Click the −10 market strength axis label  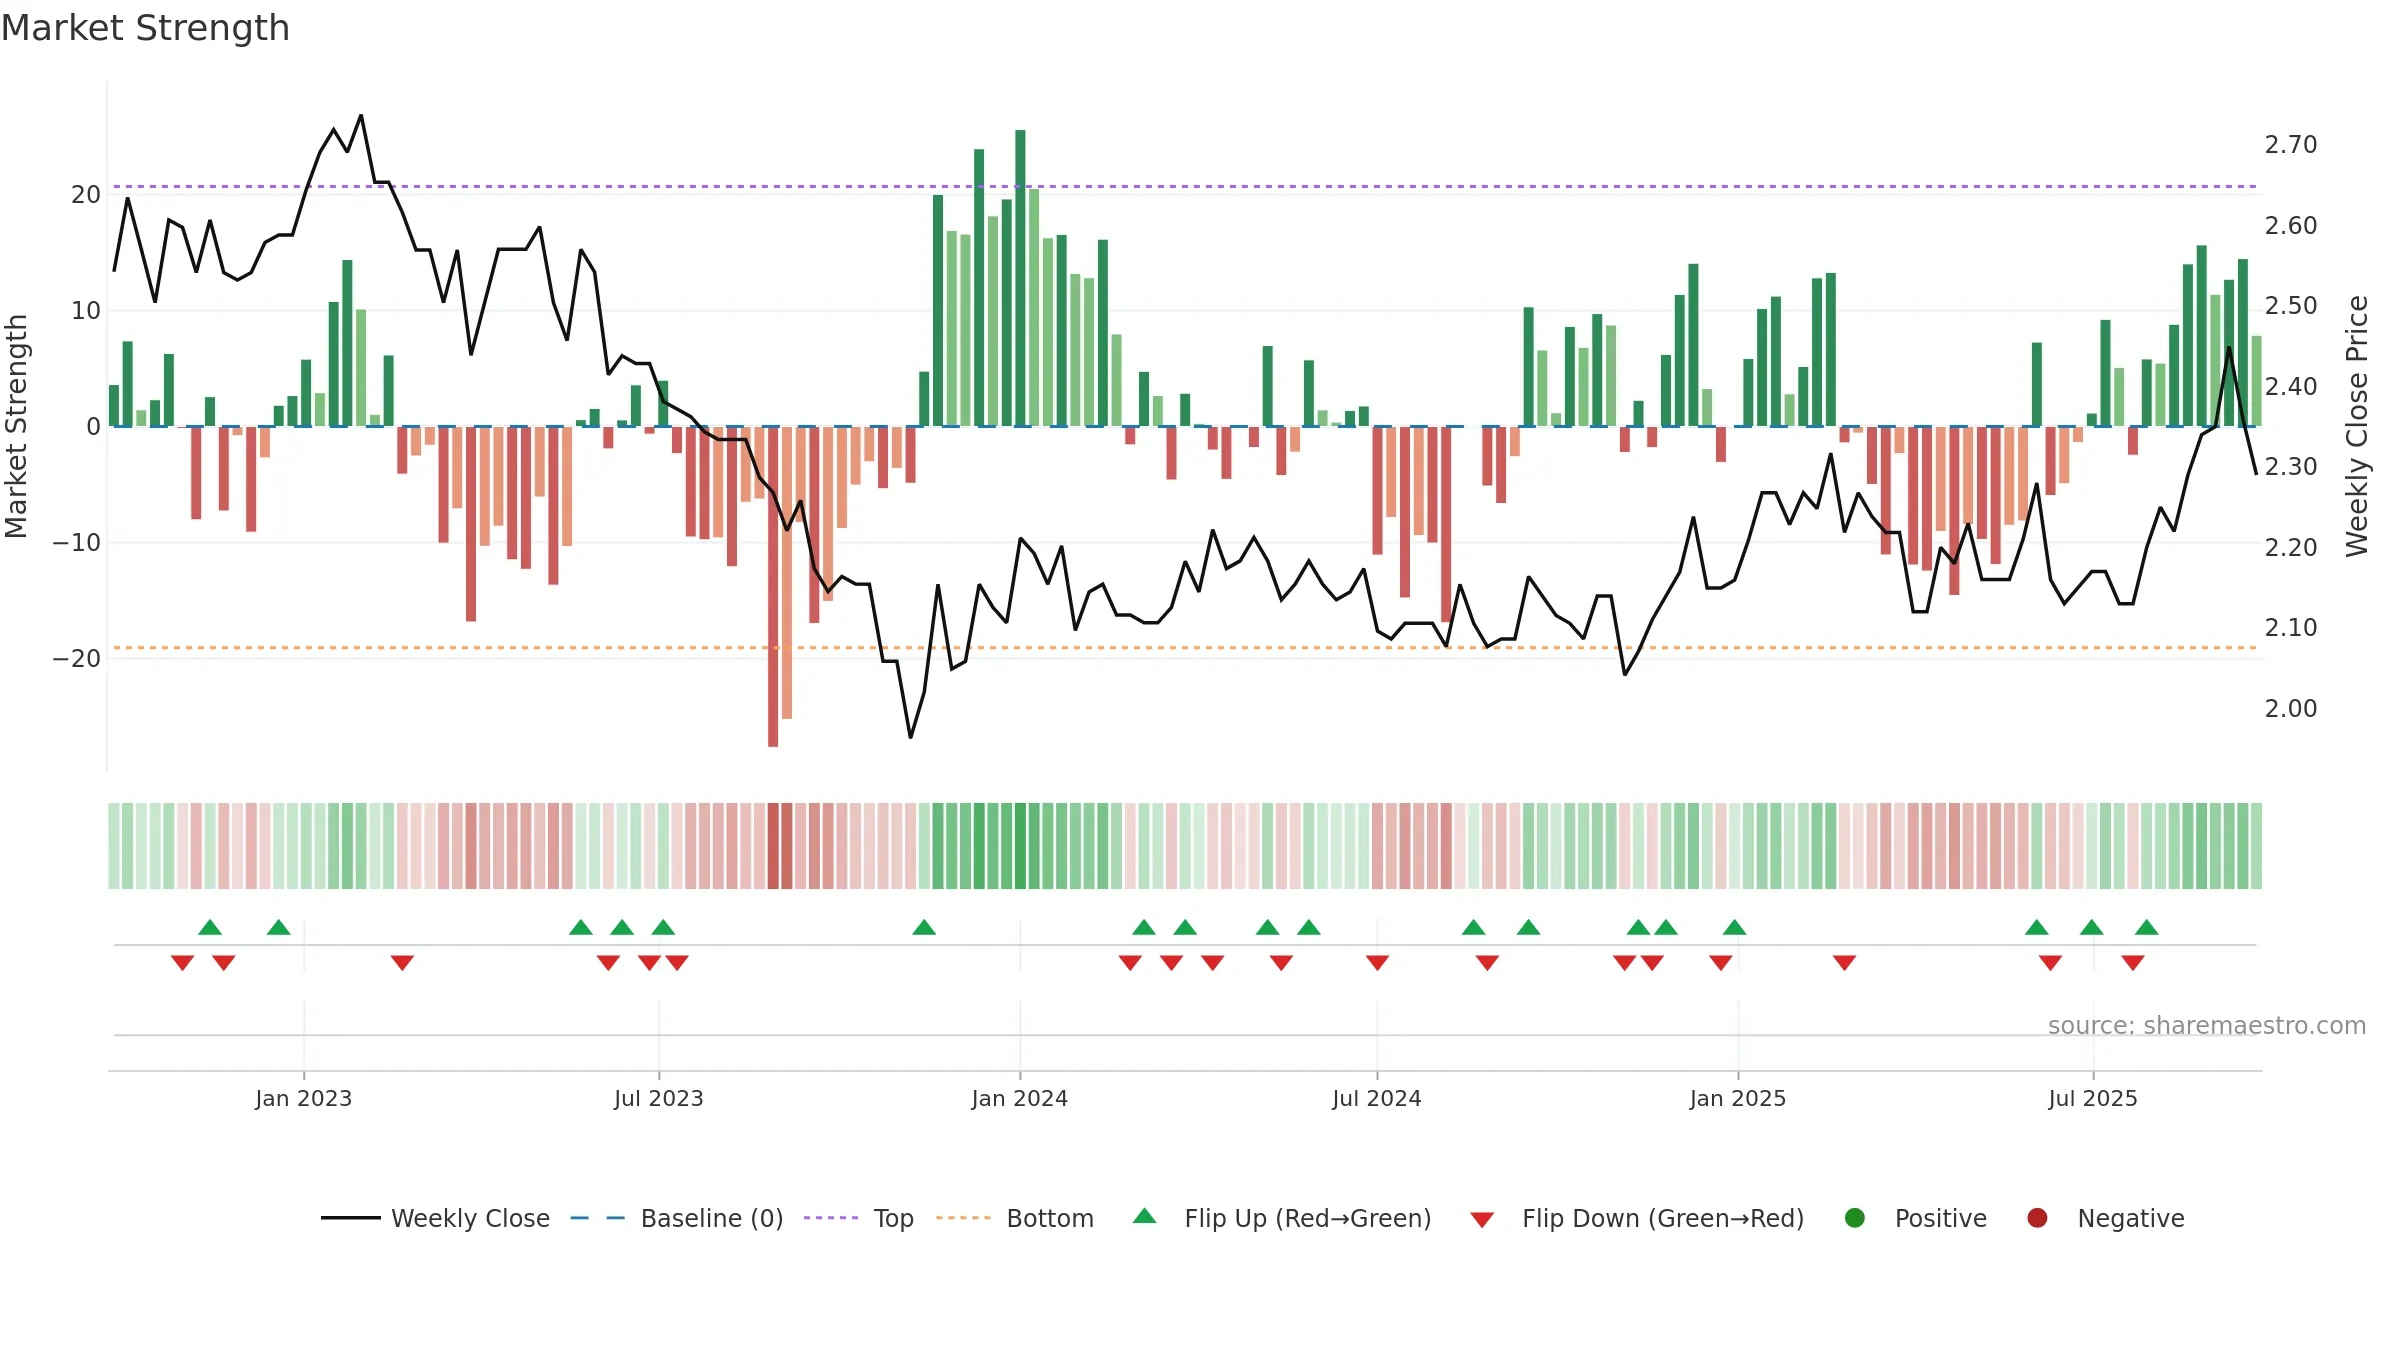coord(77,542)
